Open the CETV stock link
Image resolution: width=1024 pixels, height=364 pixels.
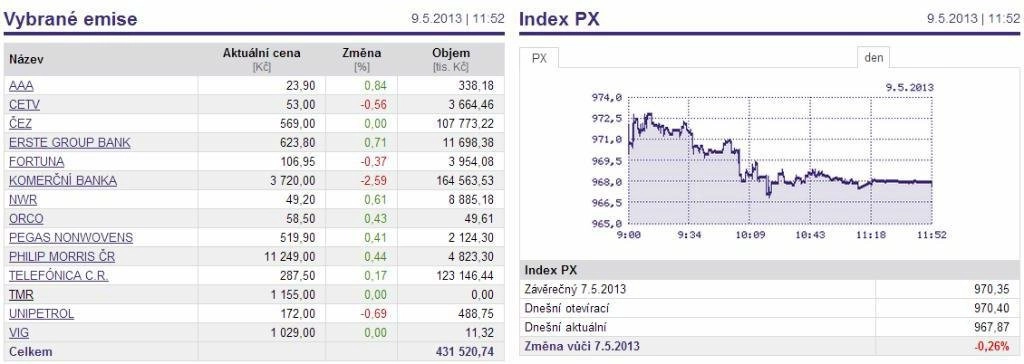[24, 105]
